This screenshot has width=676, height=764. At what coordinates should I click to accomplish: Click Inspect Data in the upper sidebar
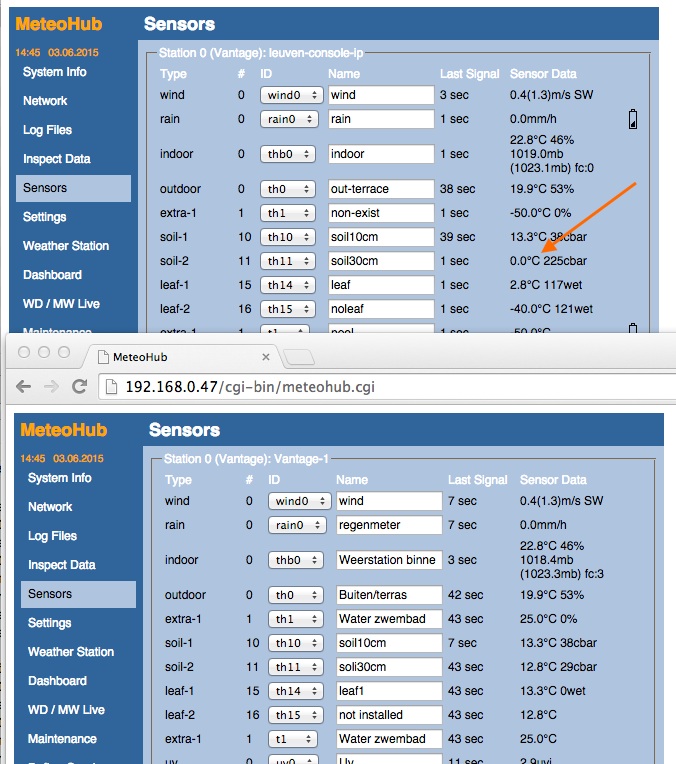point(57,159)
